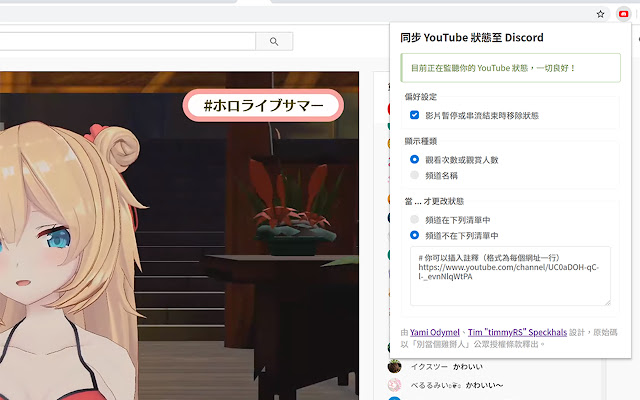Click the 顯示種類 section label
The height and width of the screenshot is (400, 640).
pyautogui.click(x=421, y=141)
